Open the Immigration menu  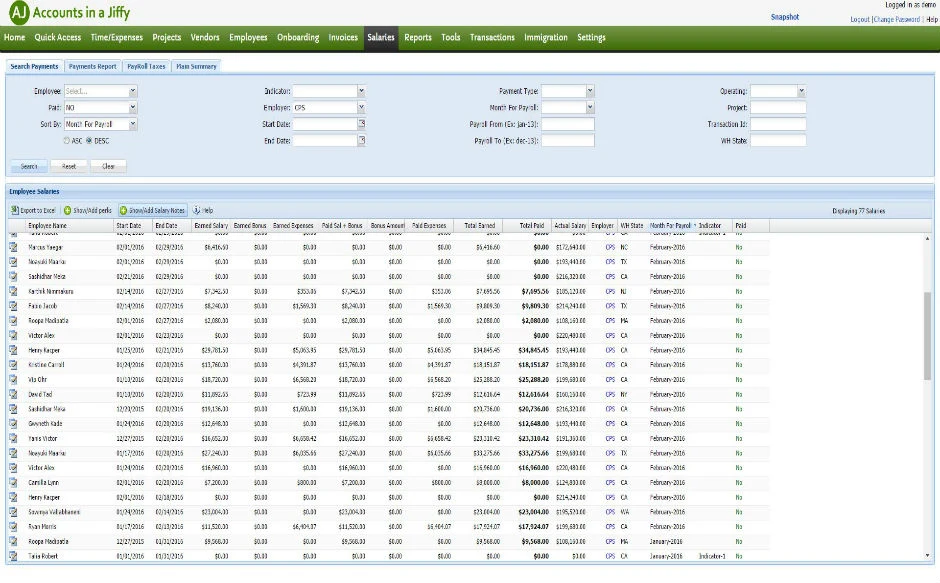(x=546, y=37)
